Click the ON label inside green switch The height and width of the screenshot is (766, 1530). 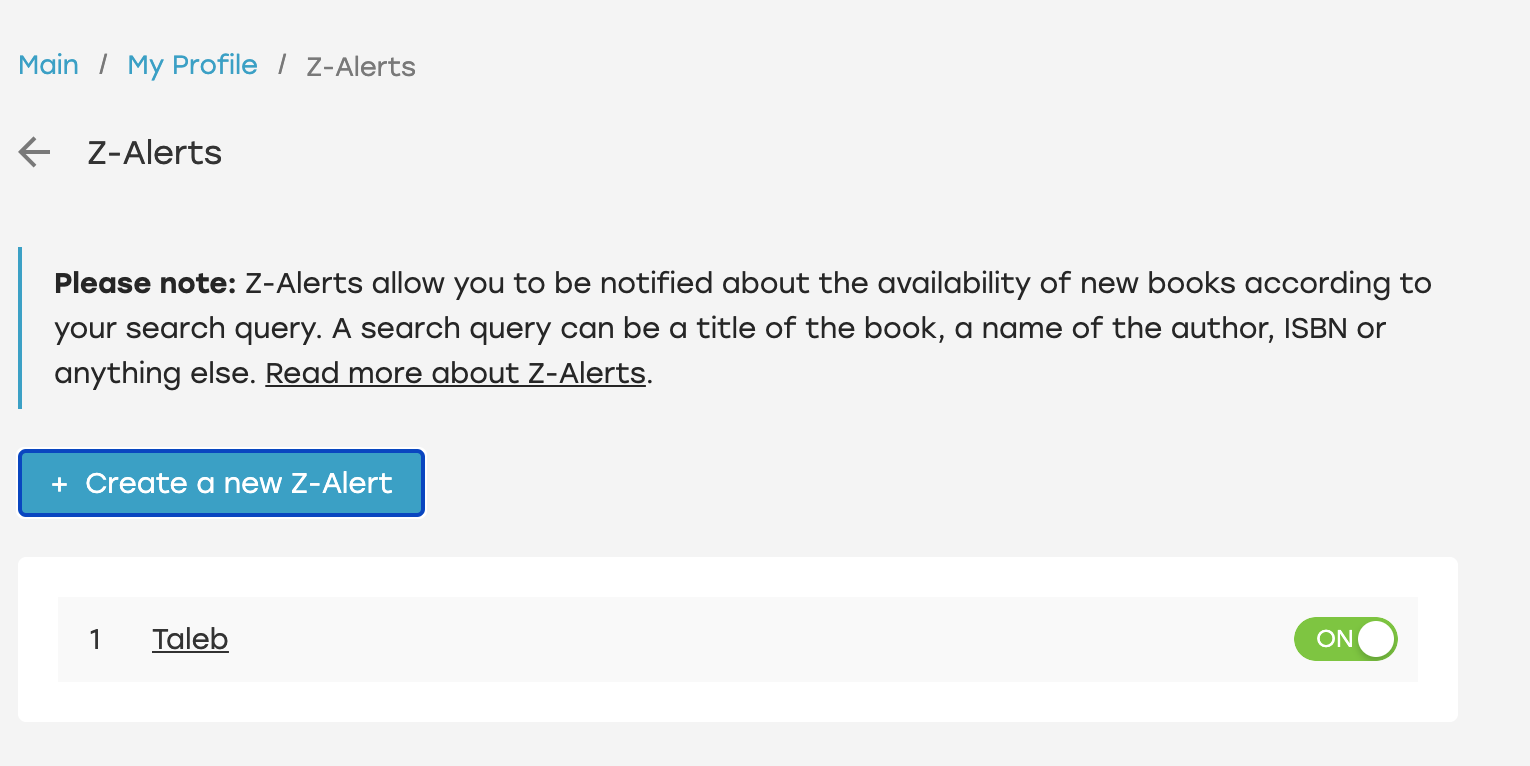tap(1334, 639)
